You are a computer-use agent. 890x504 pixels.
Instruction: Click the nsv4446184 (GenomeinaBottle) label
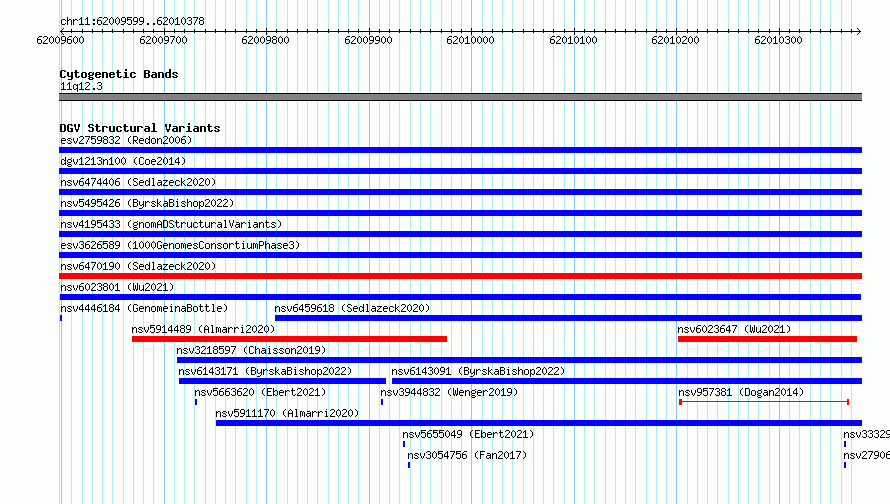coord(144,308)
